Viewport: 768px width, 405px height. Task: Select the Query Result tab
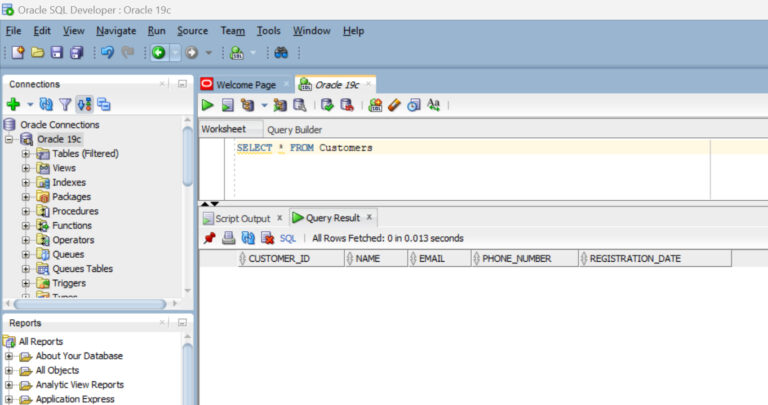(x=333, y=218)
